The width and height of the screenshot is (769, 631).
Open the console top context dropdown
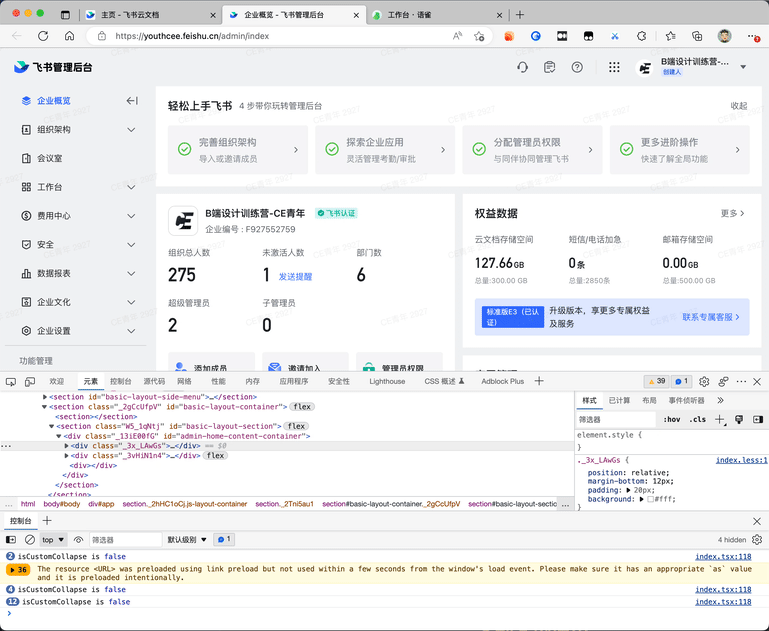tap(53, 539)
